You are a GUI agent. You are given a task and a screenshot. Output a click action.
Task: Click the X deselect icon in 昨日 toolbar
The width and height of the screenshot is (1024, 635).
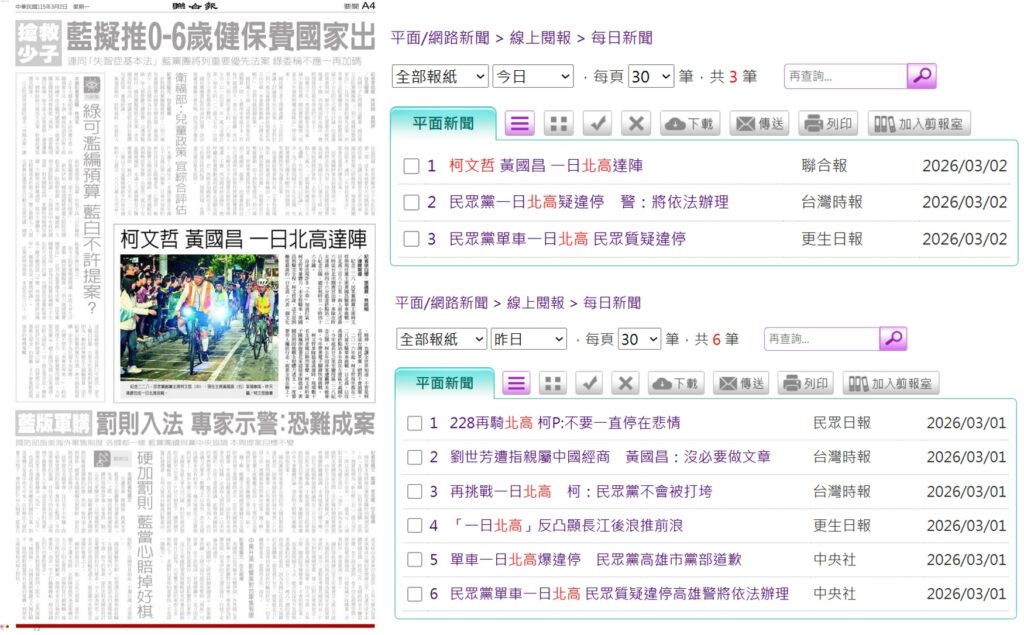click(x=625, y=384)
